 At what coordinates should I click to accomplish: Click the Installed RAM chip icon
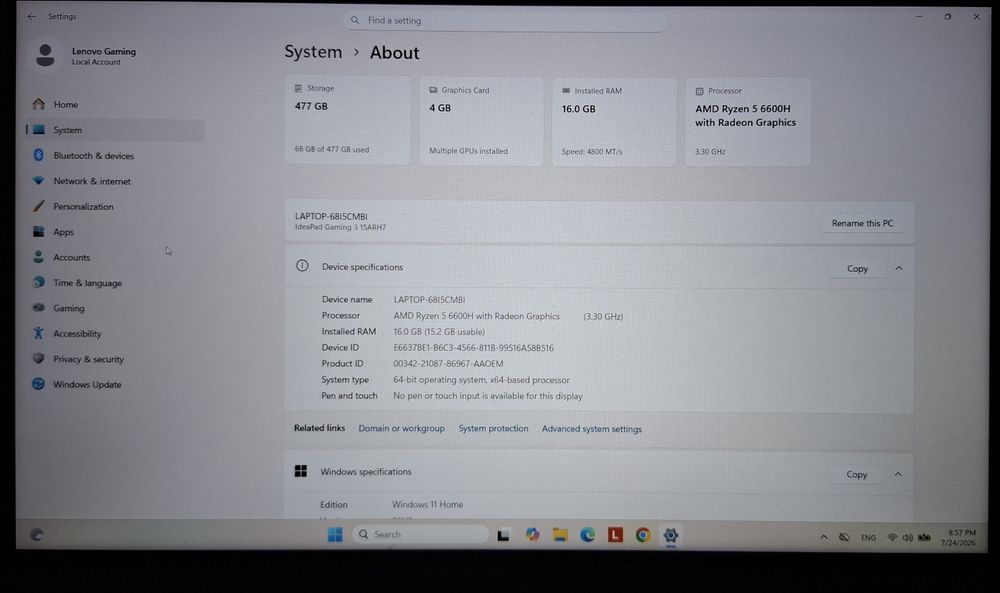tap(566, 91)
